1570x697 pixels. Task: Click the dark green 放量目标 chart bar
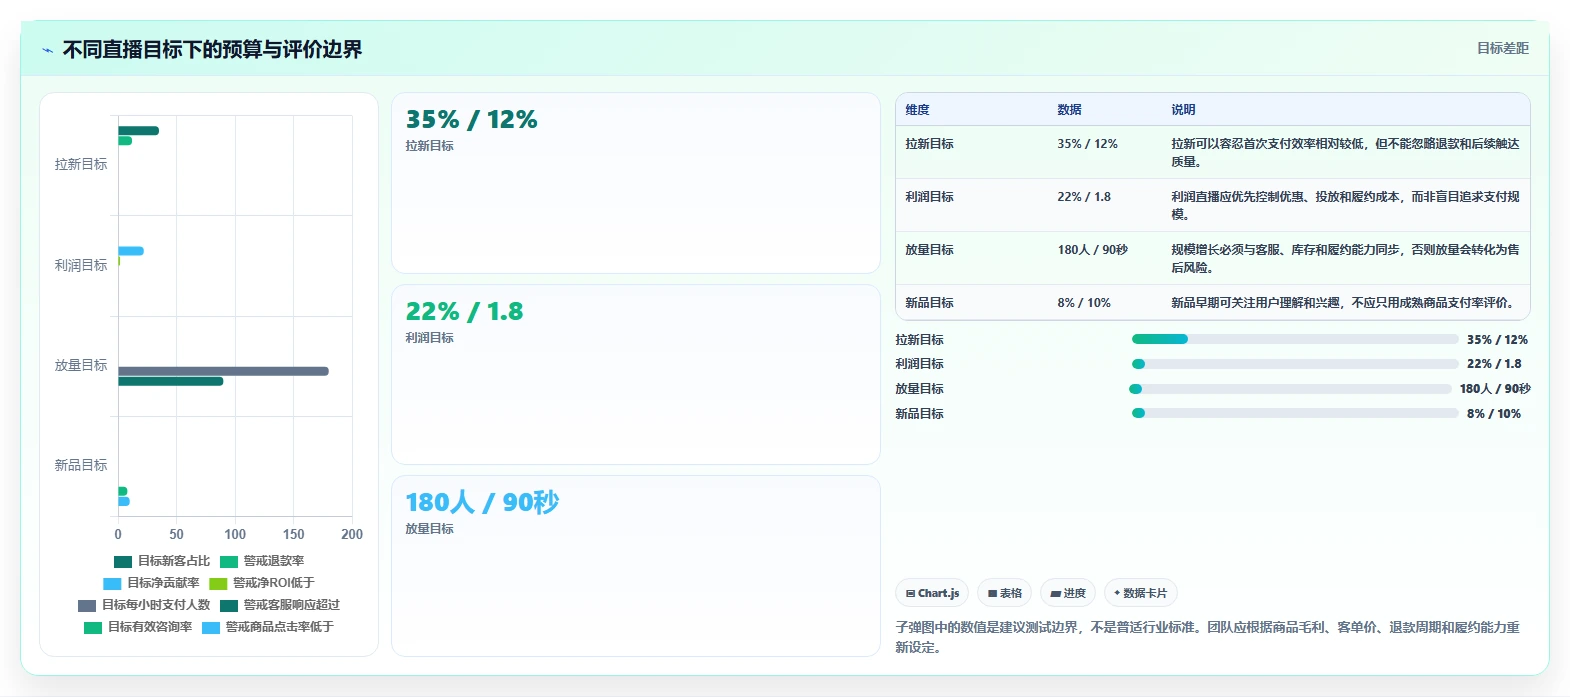(171, 381)
